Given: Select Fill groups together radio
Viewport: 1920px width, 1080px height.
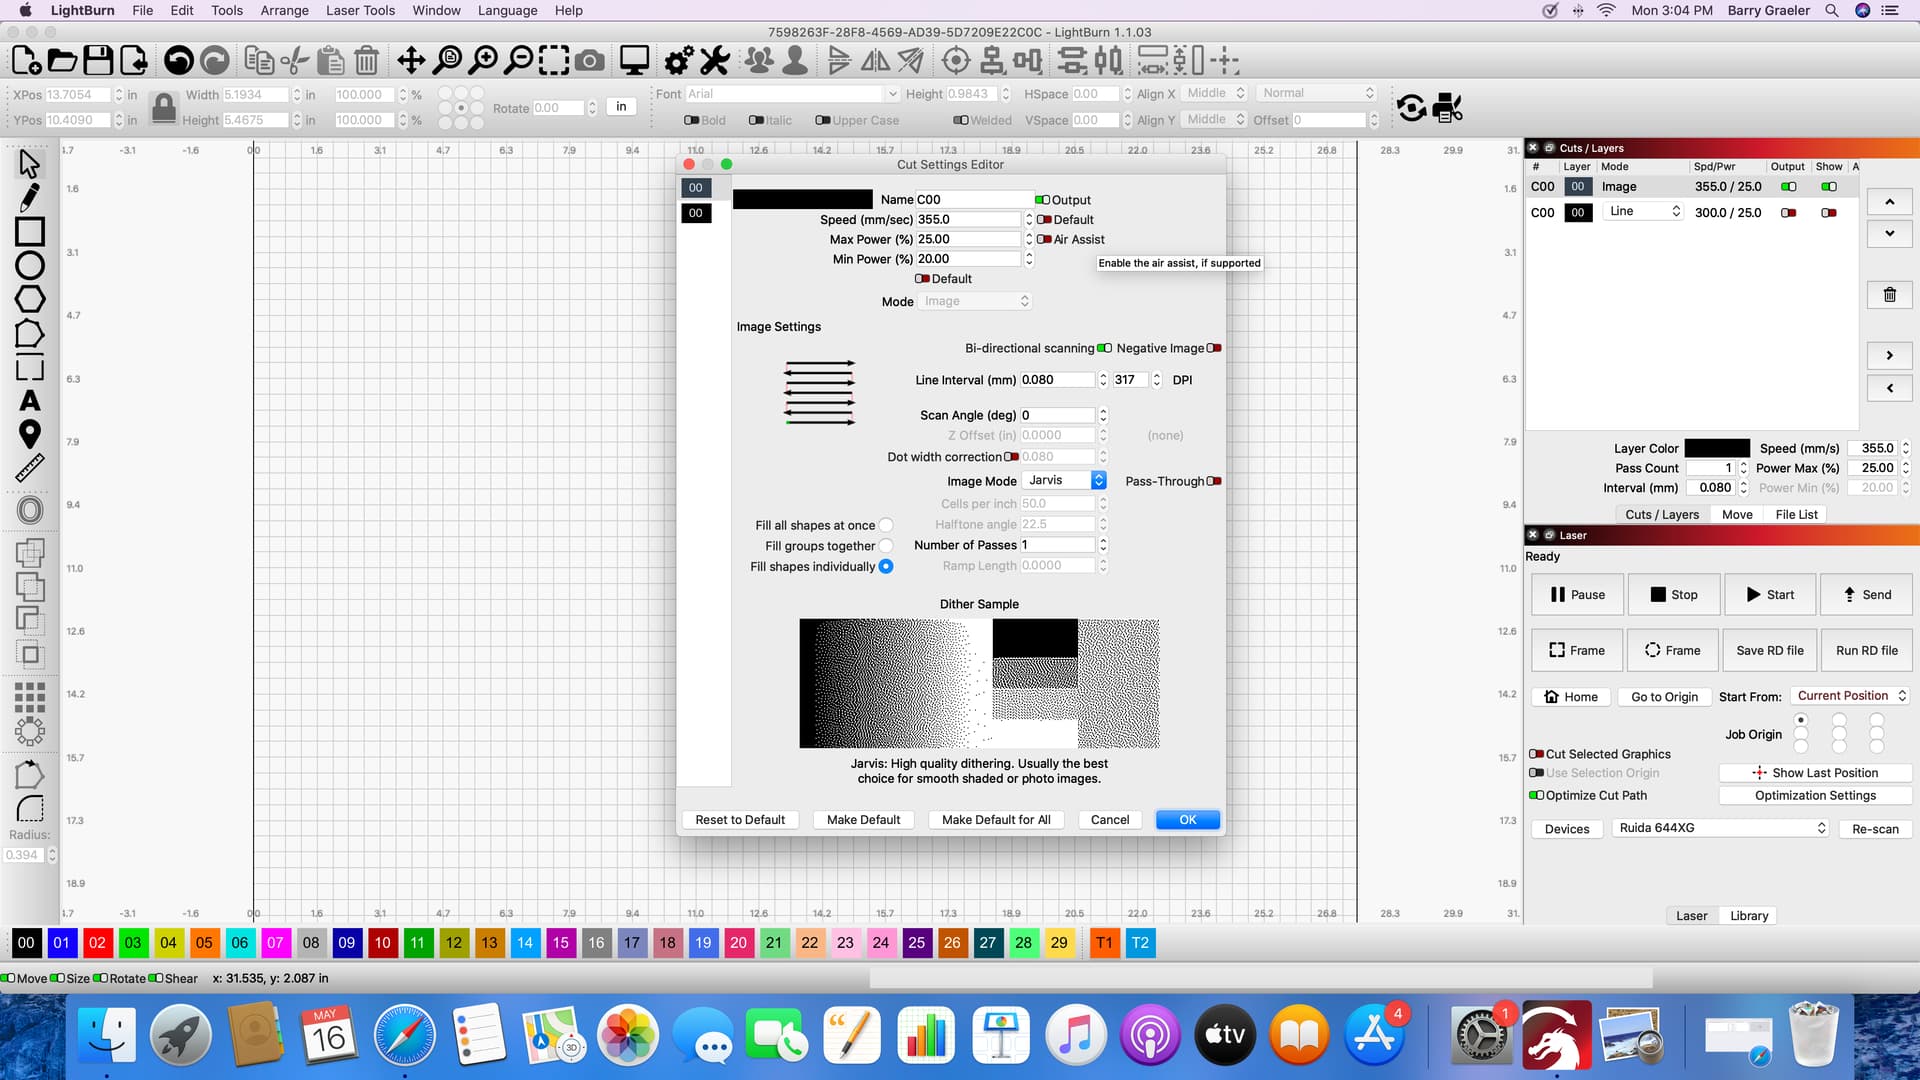Looking at the screenshot, I should click(x=886, y=546).
